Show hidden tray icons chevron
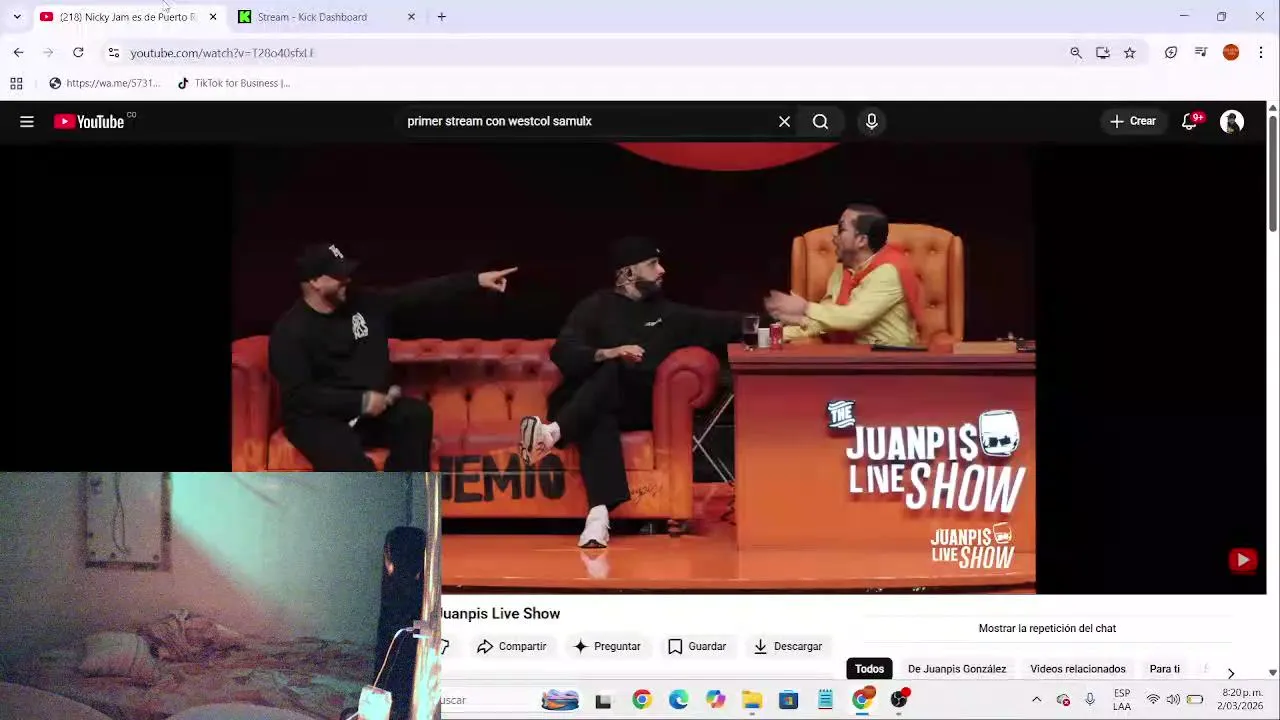This screenshot has height=720, width=1280. tap(1036, 700)
